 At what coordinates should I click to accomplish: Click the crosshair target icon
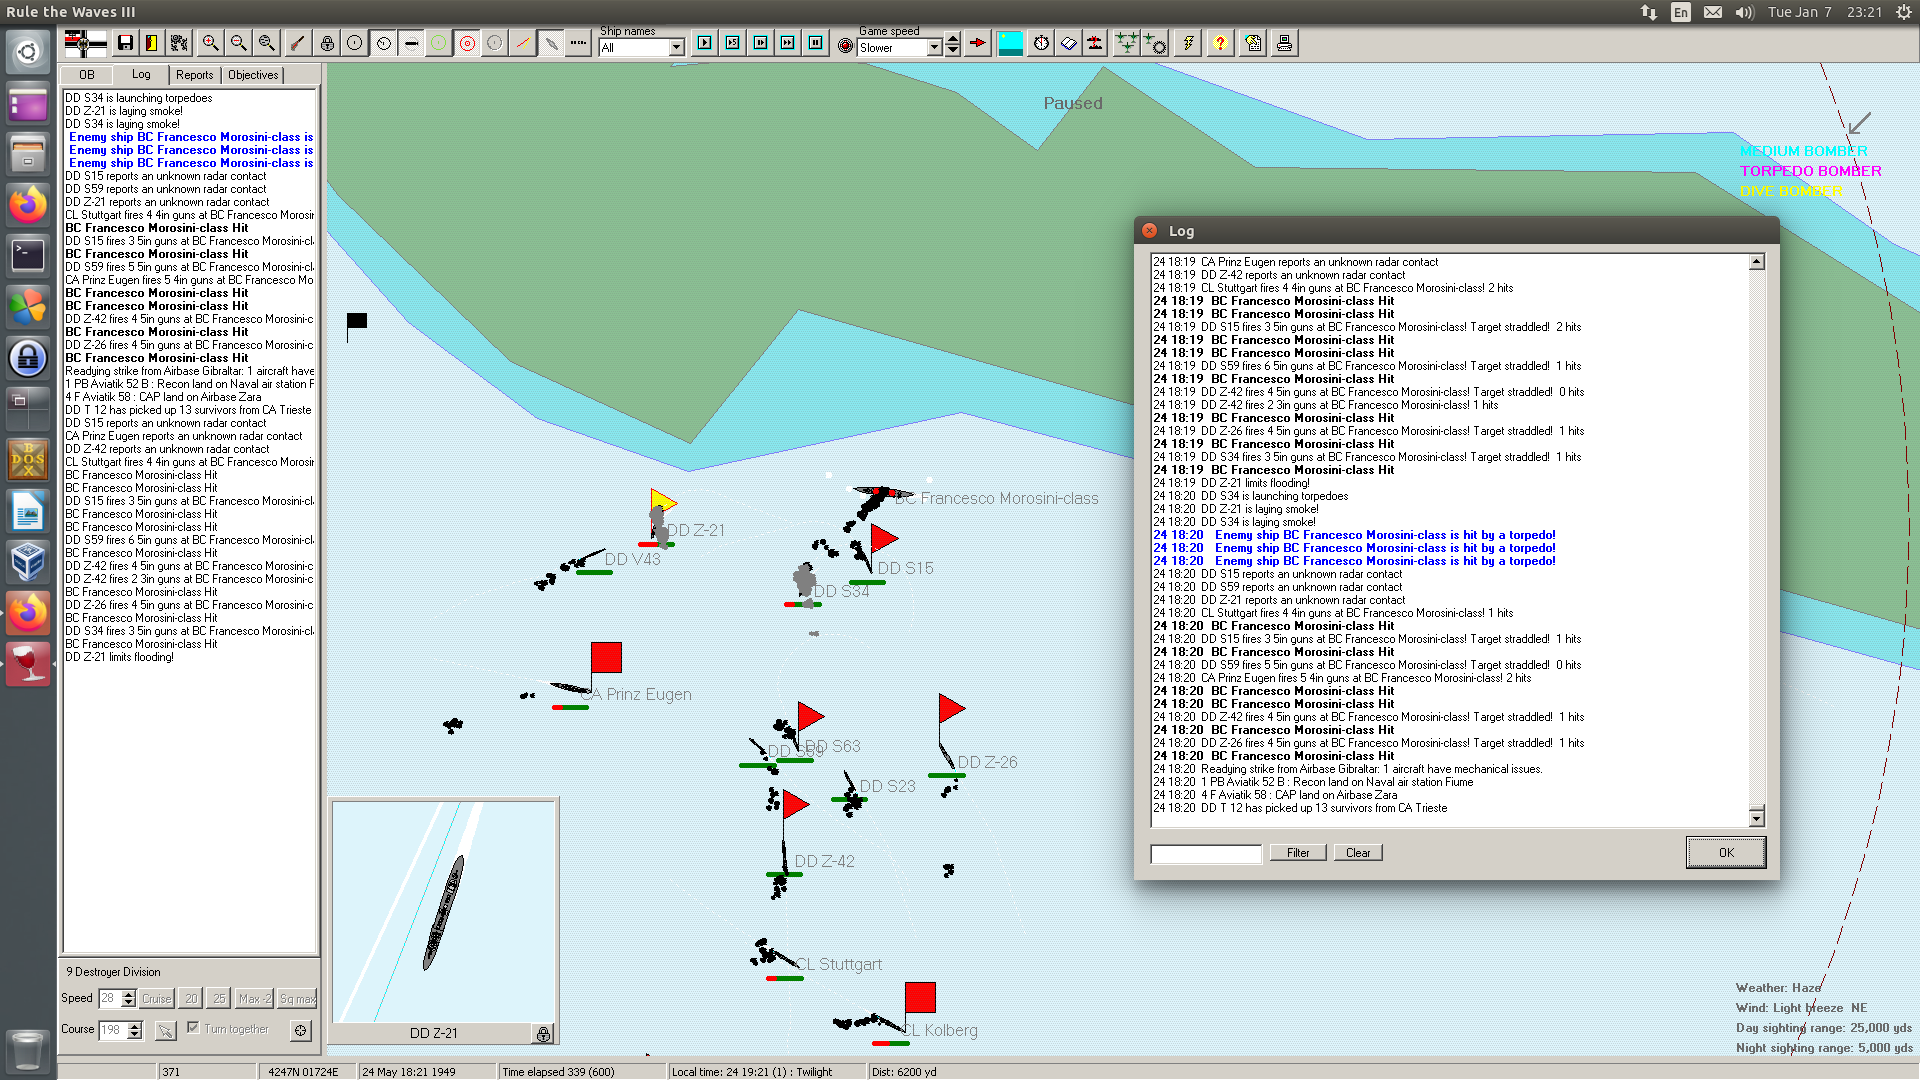301,1030
